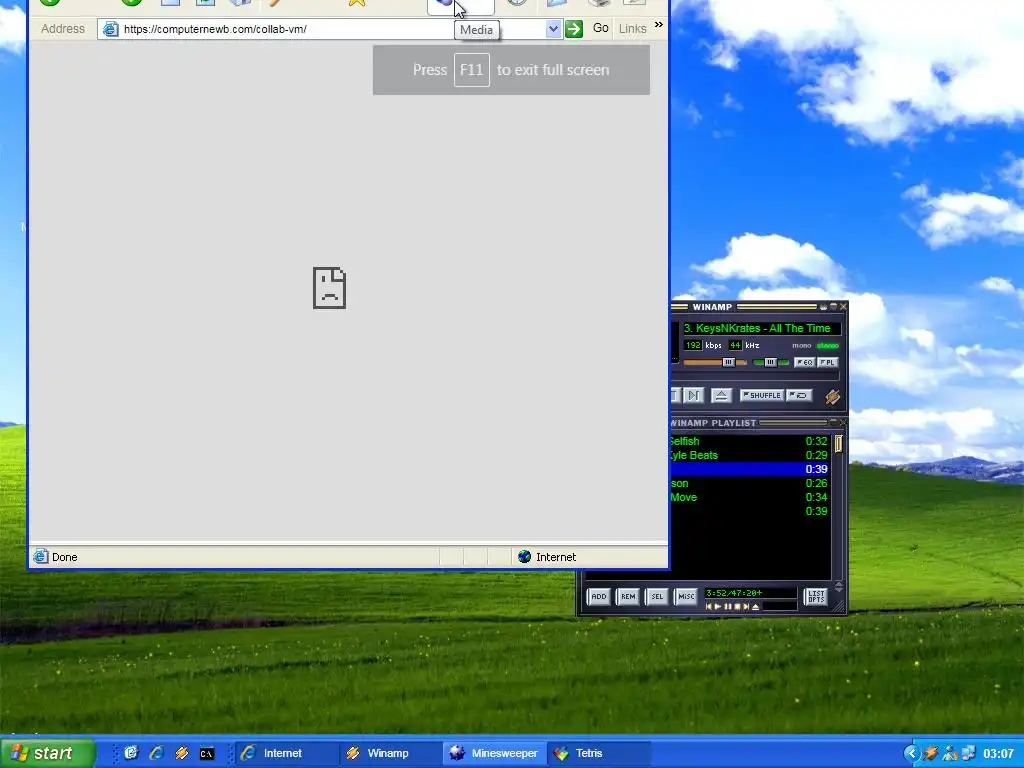This screenshot has height=768, width=1024.
Task: Click previous track mini button in playlist
Action: coord(709,607)
